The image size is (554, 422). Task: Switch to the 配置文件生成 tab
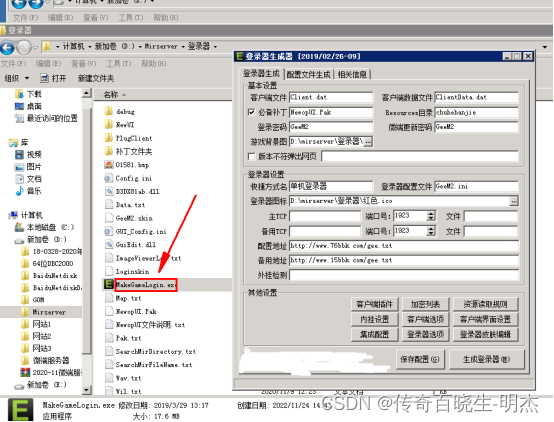pyautogui.click(x=308, y=75)
